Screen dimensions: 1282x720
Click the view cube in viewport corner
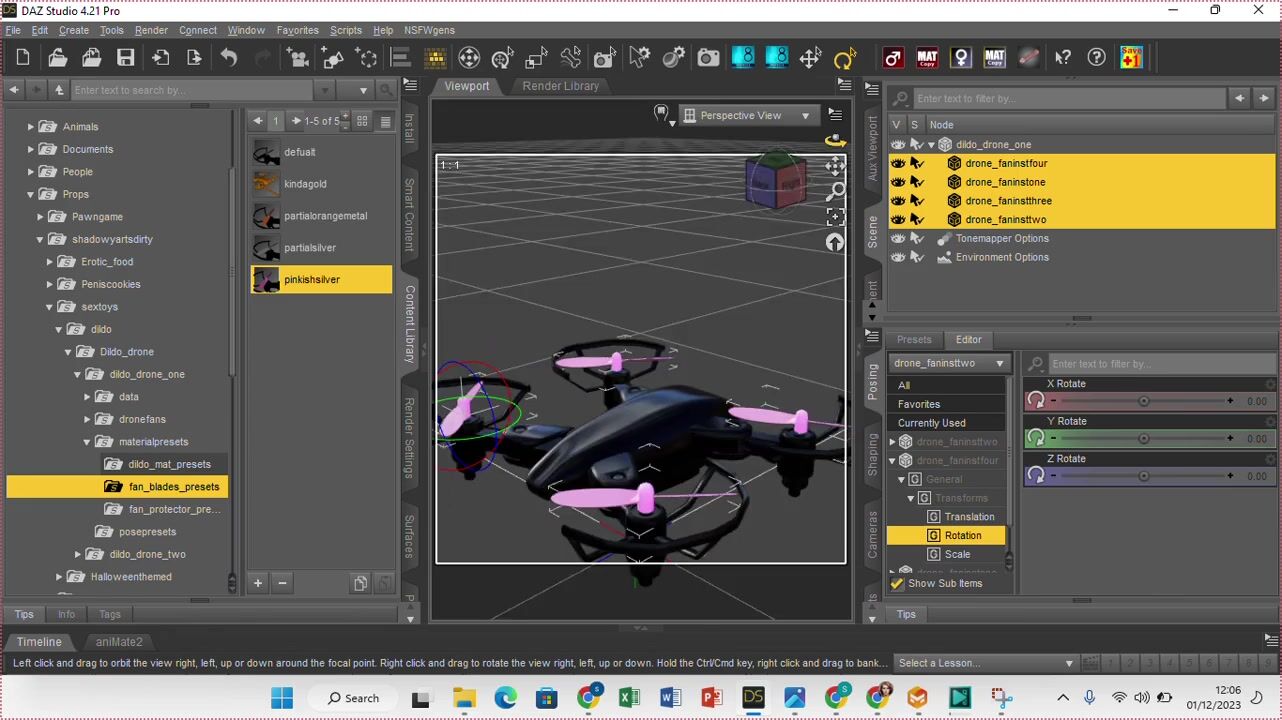click(x=776, y=182)
